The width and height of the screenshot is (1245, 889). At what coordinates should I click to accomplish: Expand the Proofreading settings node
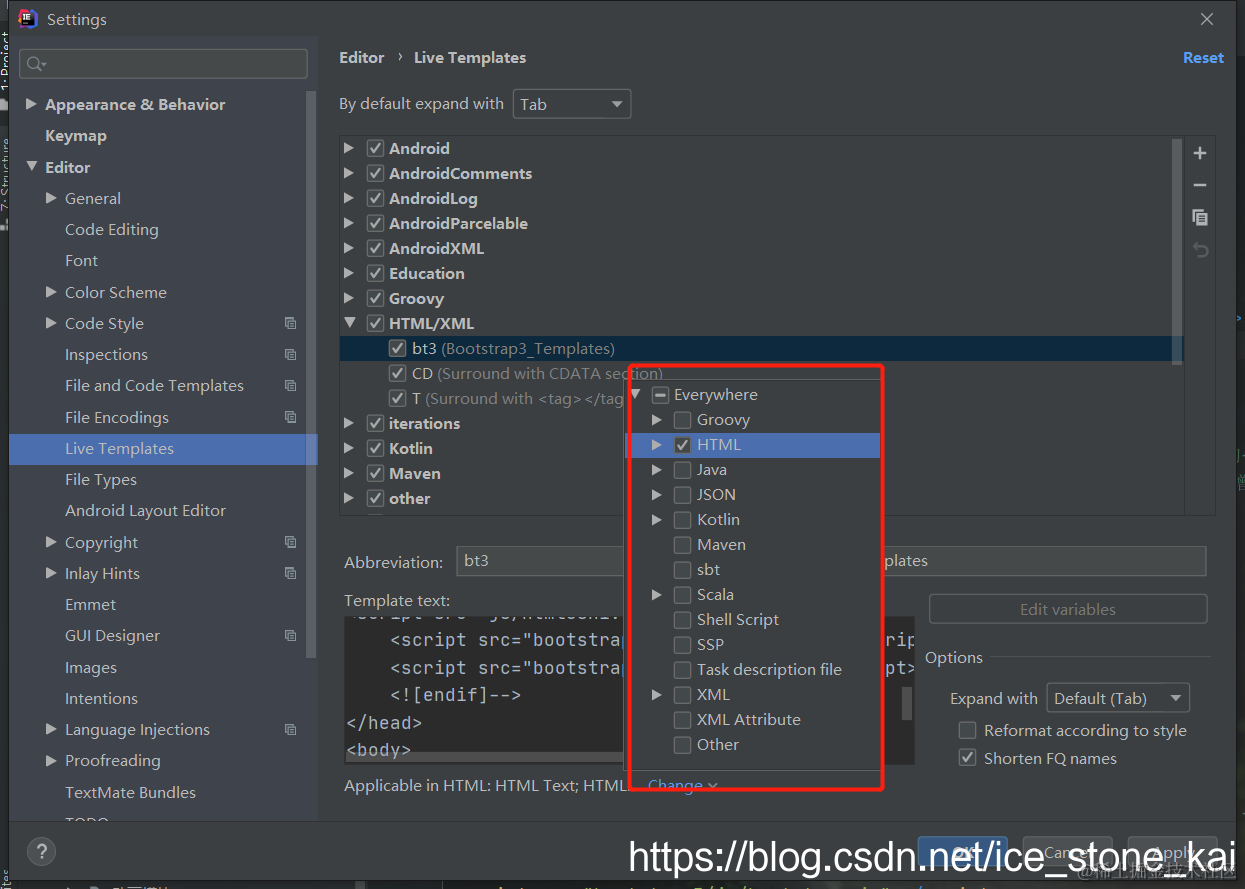pos(51,760)
